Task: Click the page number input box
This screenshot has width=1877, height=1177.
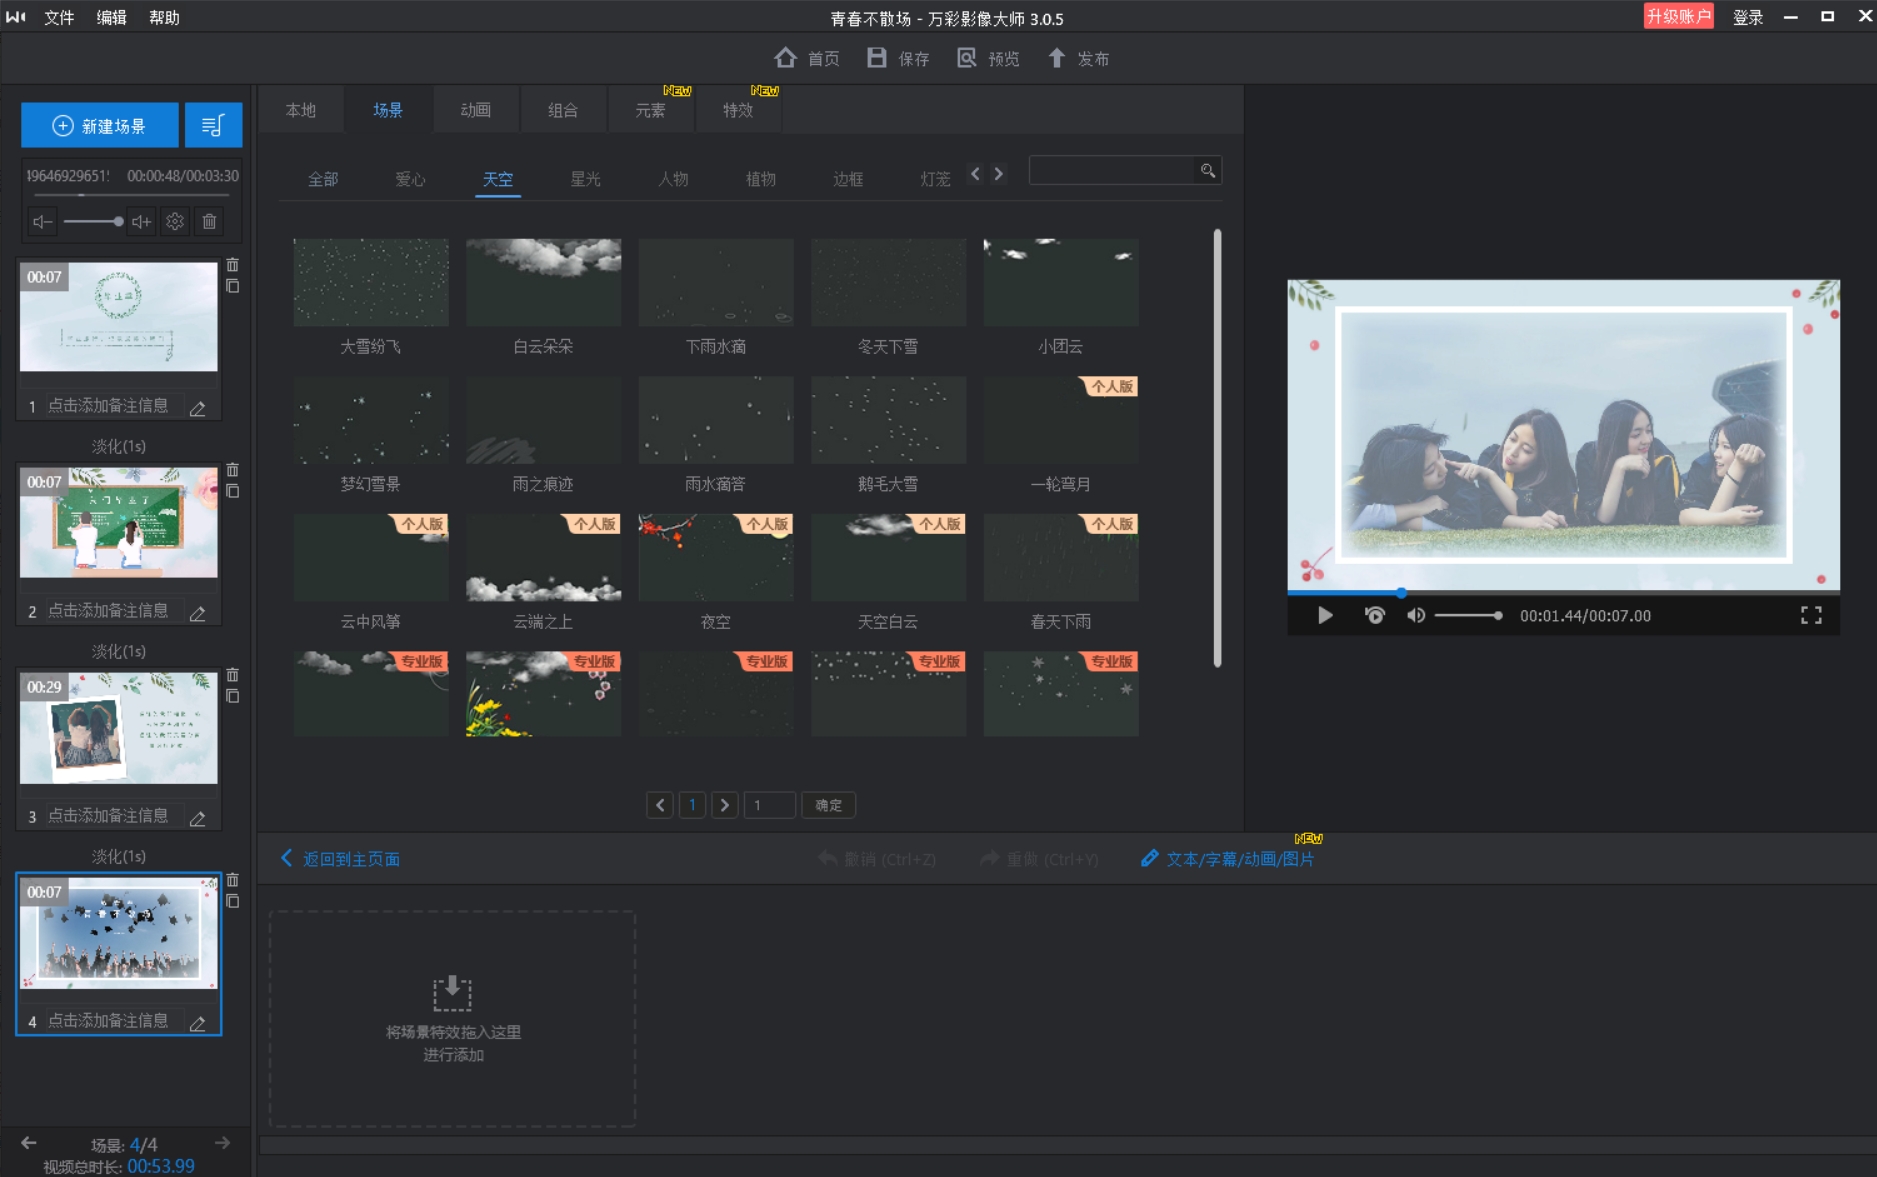Action: pyautogui.click(x=770, y=805)
